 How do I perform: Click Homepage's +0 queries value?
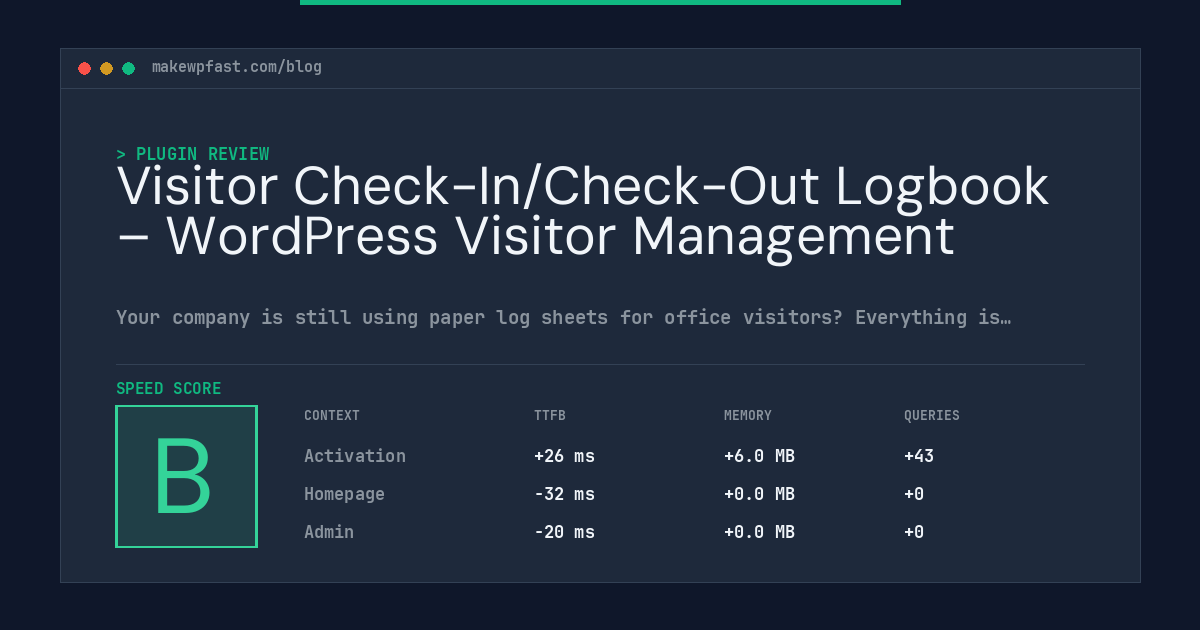pos(914,494)
